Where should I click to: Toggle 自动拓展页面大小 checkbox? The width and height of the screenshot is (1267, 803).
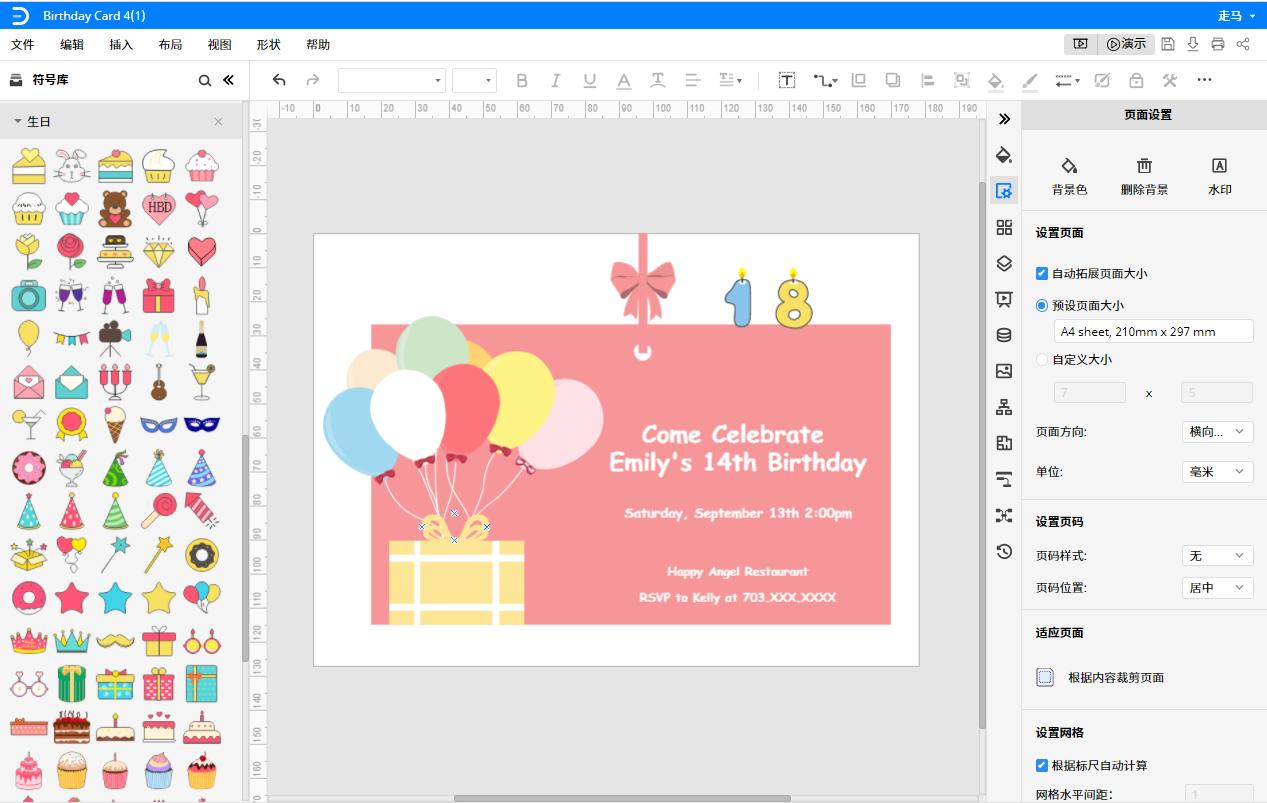pos(1042,273)
